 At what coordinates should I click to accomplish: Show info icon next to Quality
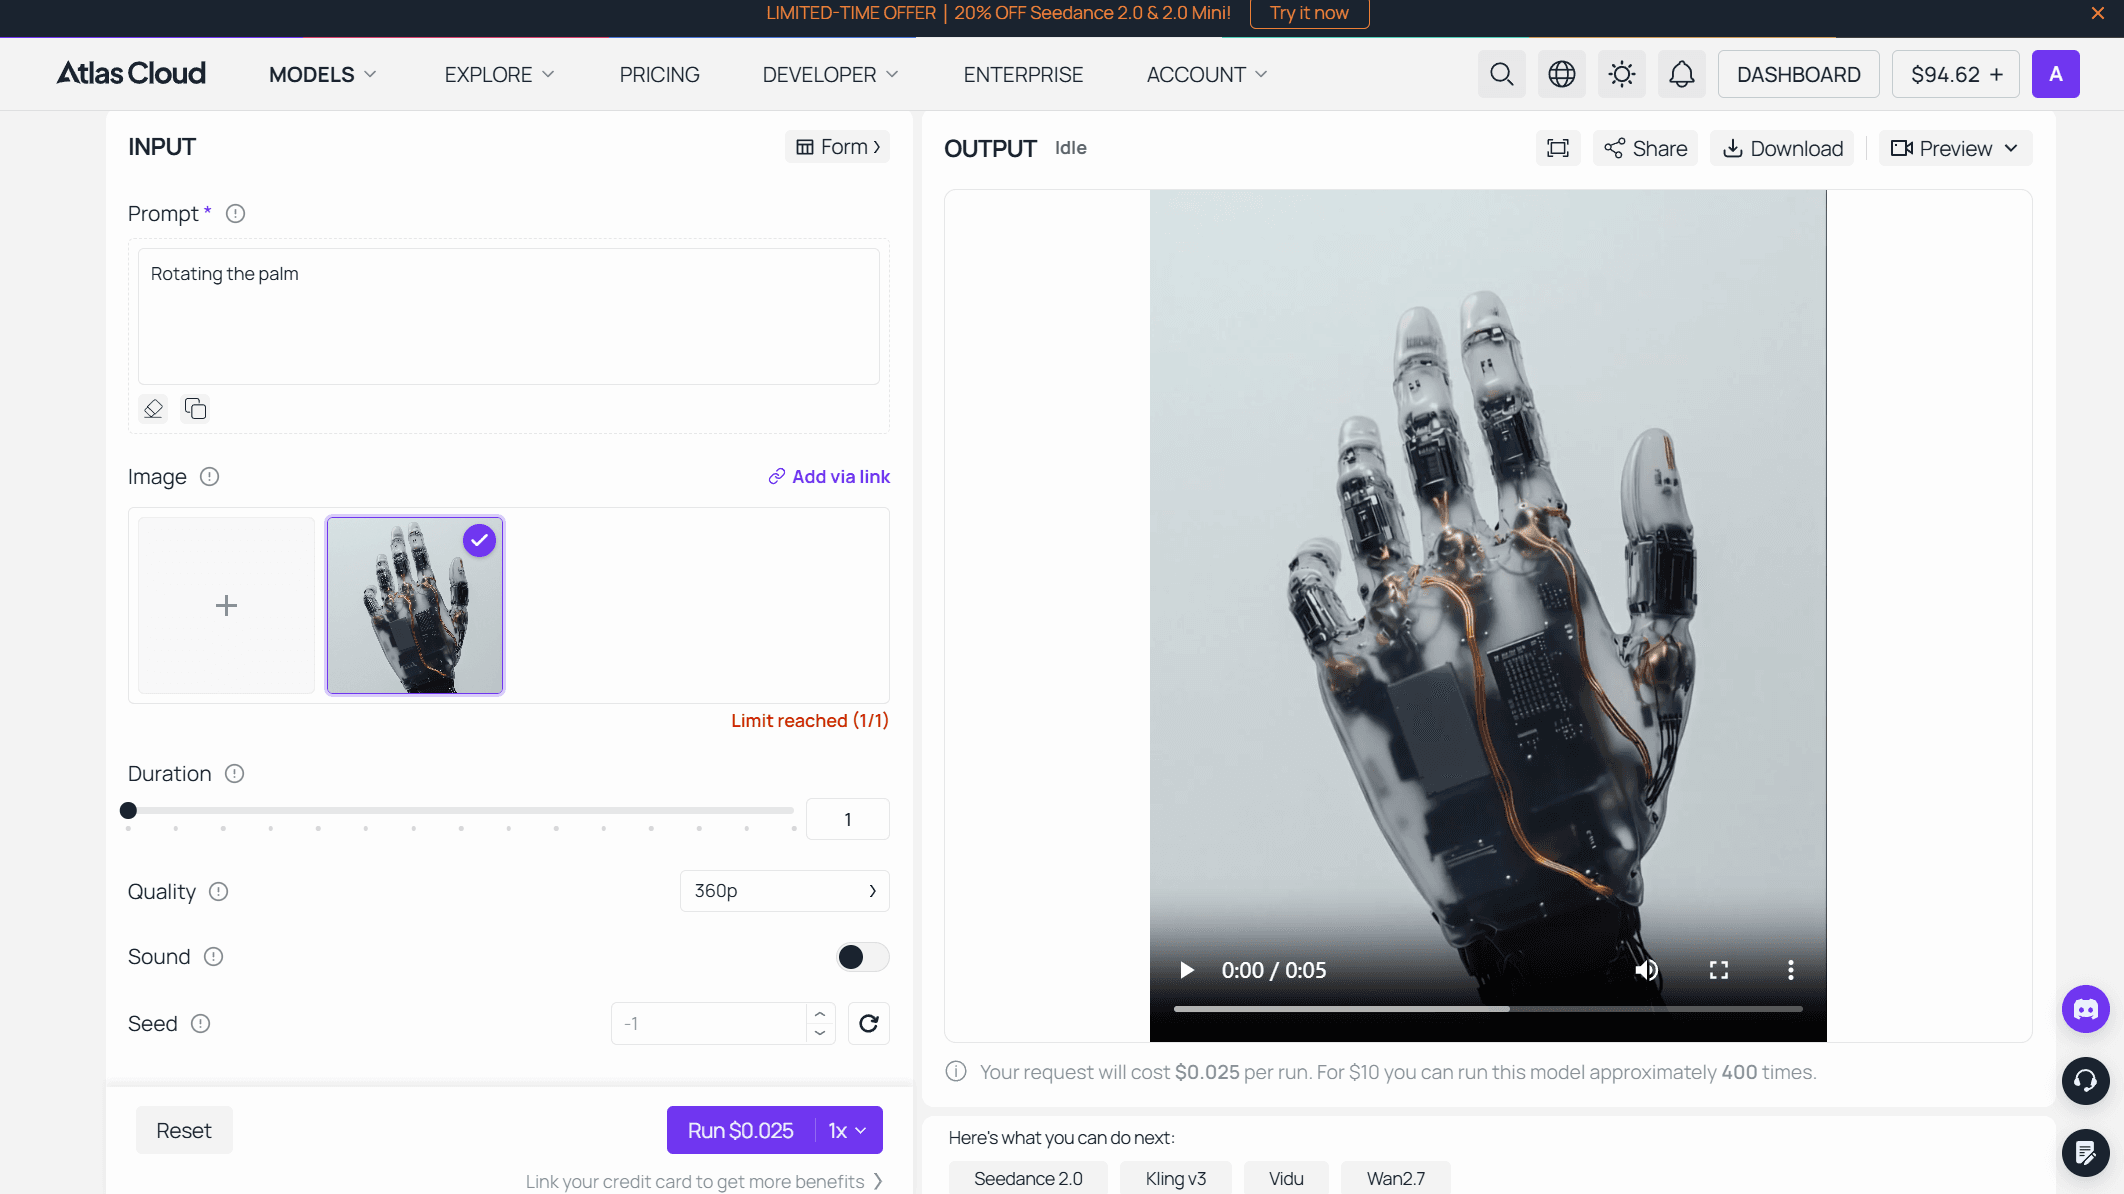218,892
